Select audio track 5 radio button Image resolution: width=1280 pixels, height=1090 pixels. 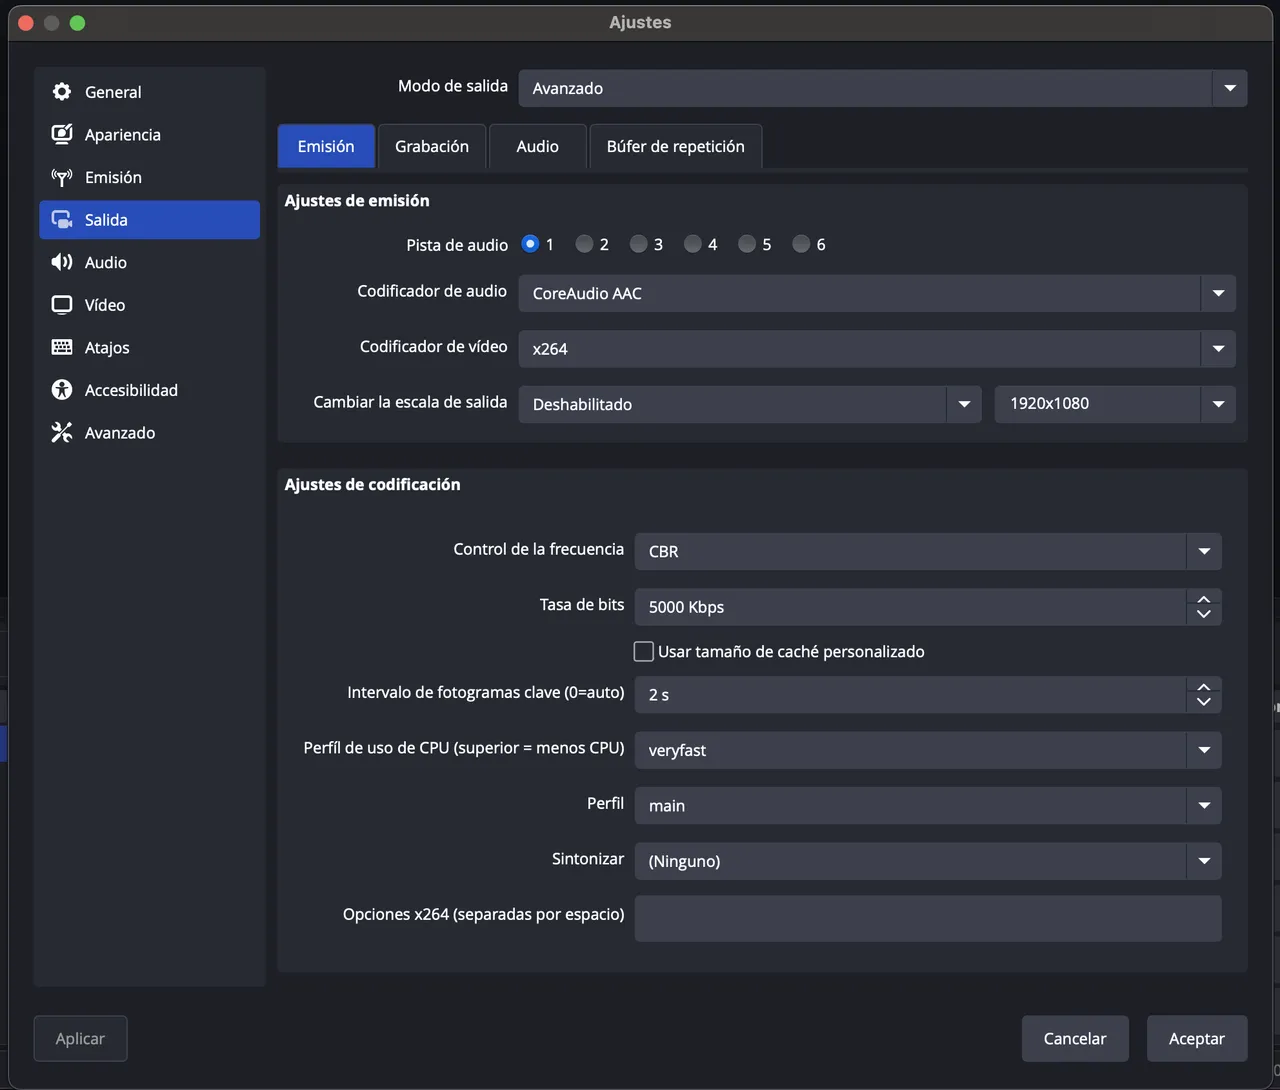pos(747,244)
